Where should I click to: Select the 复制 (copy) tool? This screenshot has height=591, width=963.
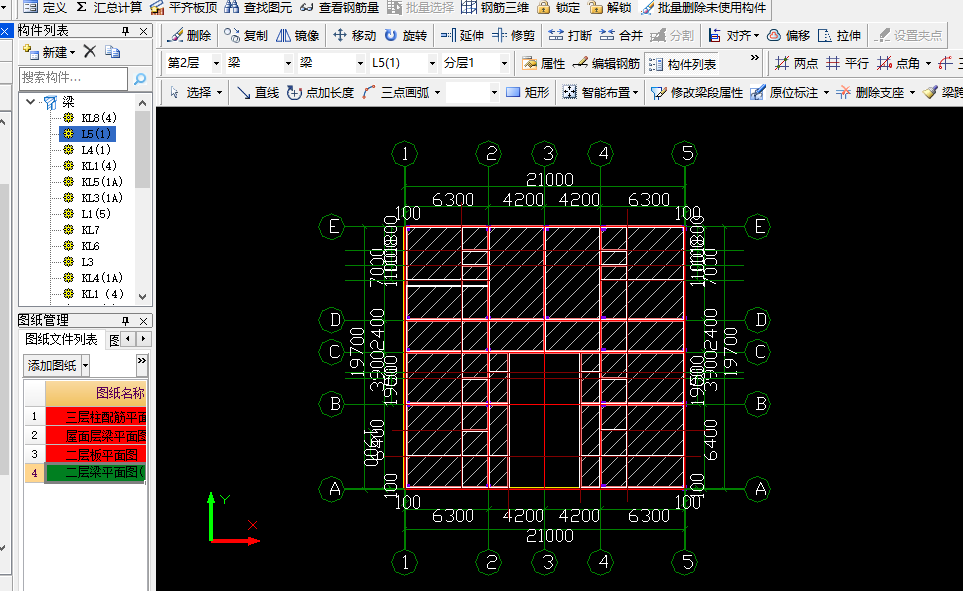point(246,36)
